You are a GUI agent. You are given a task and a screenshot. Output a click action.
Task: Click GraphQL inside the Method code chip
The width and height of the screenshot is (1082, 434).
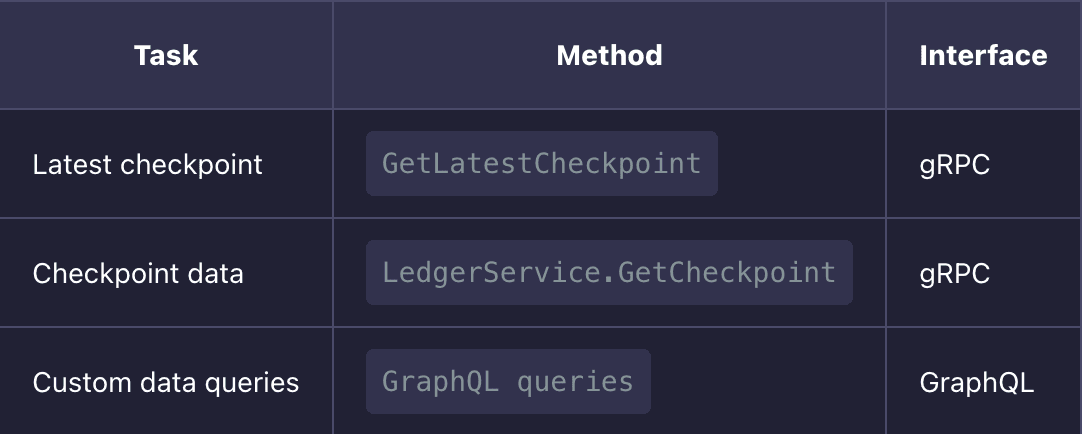pos(441,381)
